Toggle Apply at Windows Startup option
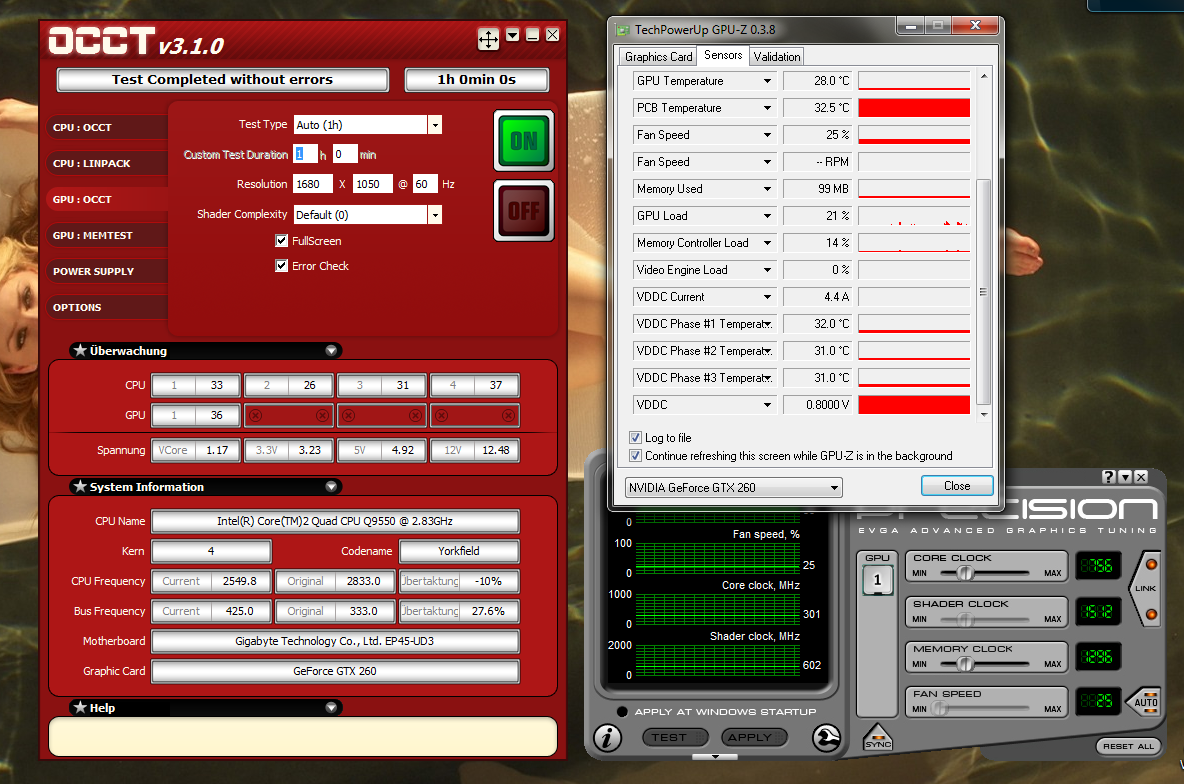Image resolution: width=1184 pixels, height=784 pixels. coord(622,711)
